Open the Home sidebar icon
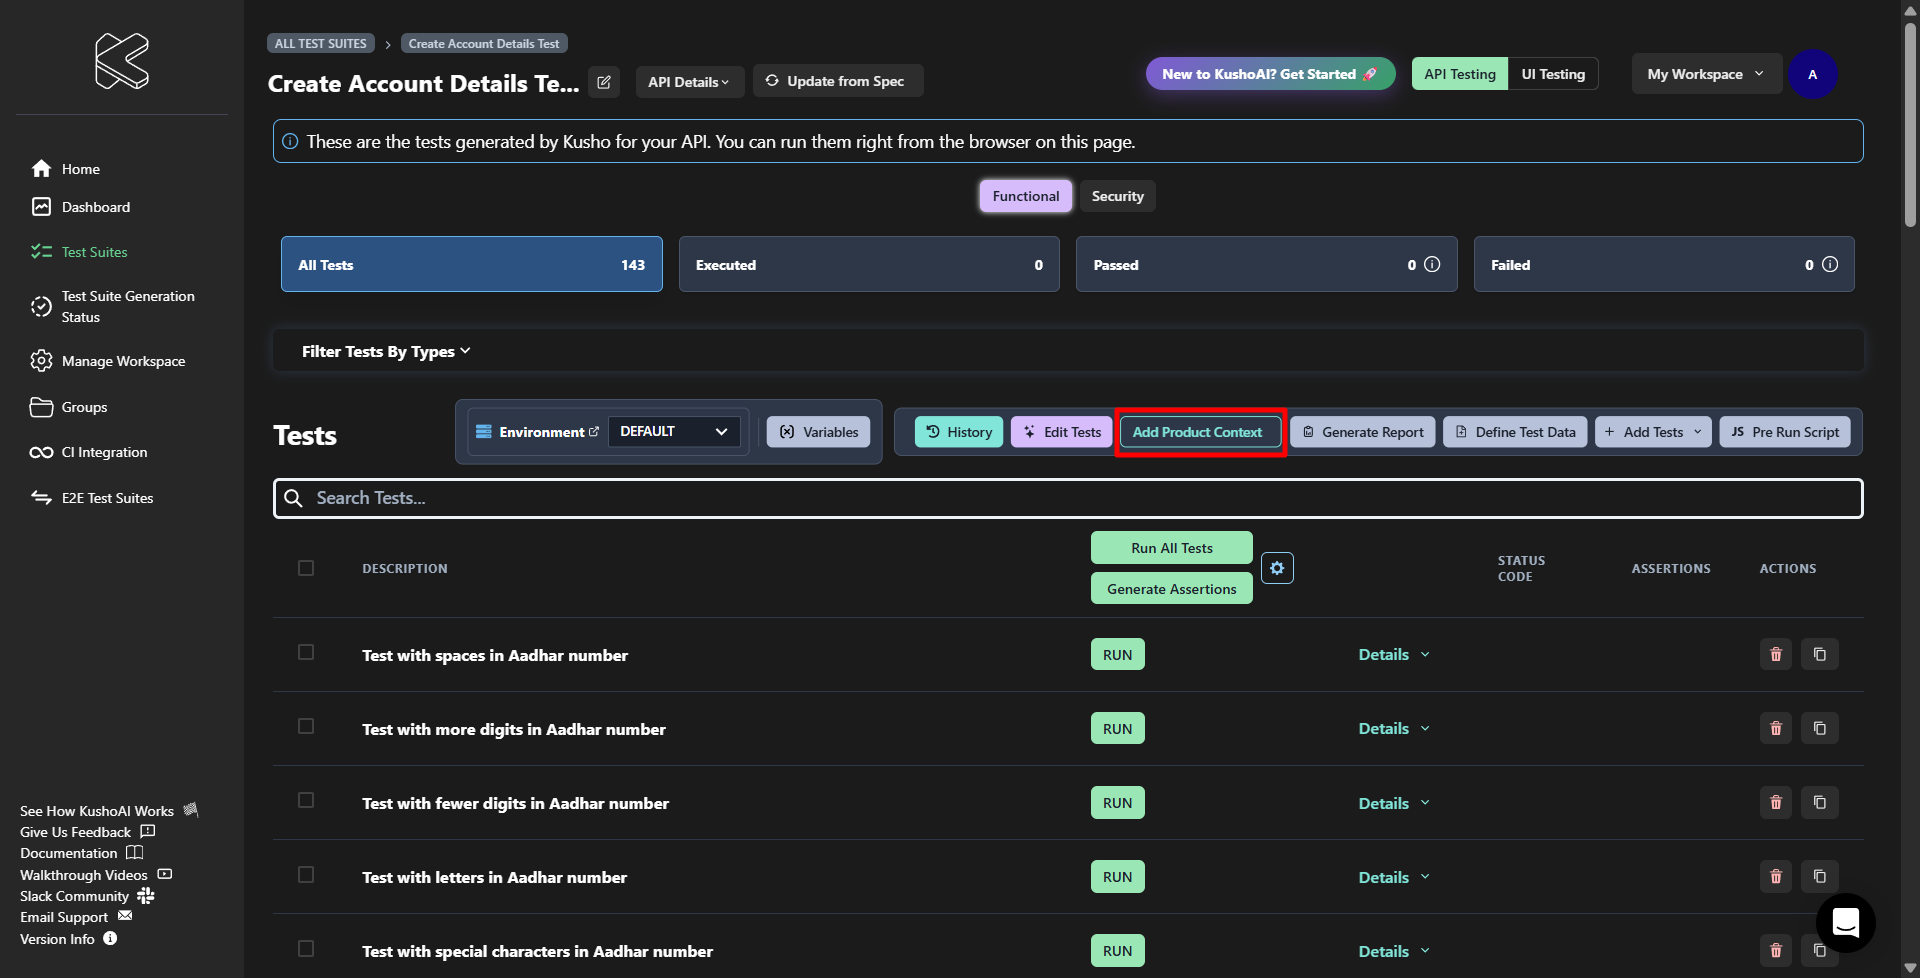The image size is (1920, 978). coord(41,169)
